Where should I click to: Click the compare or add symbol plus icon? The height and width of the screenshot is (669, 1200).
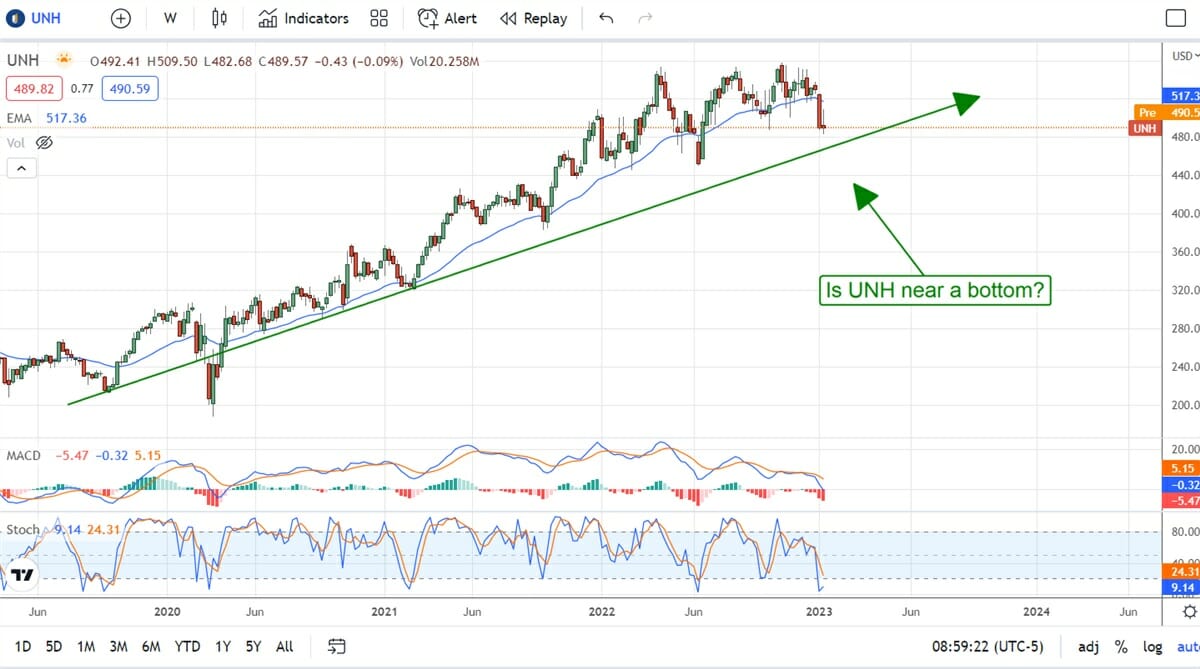click(x=120, y=18)
